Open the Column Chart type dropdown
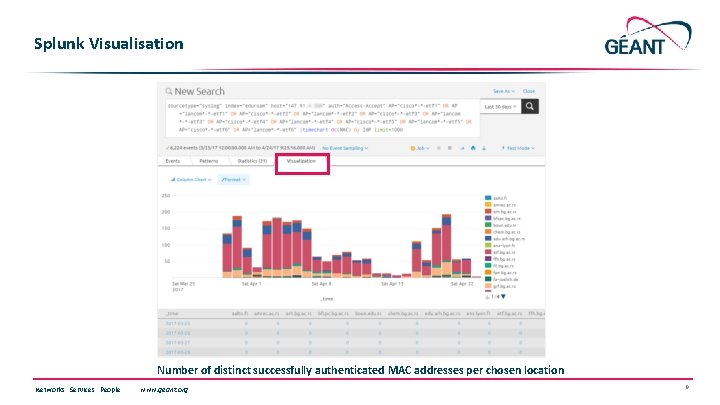 coord(191,180)
